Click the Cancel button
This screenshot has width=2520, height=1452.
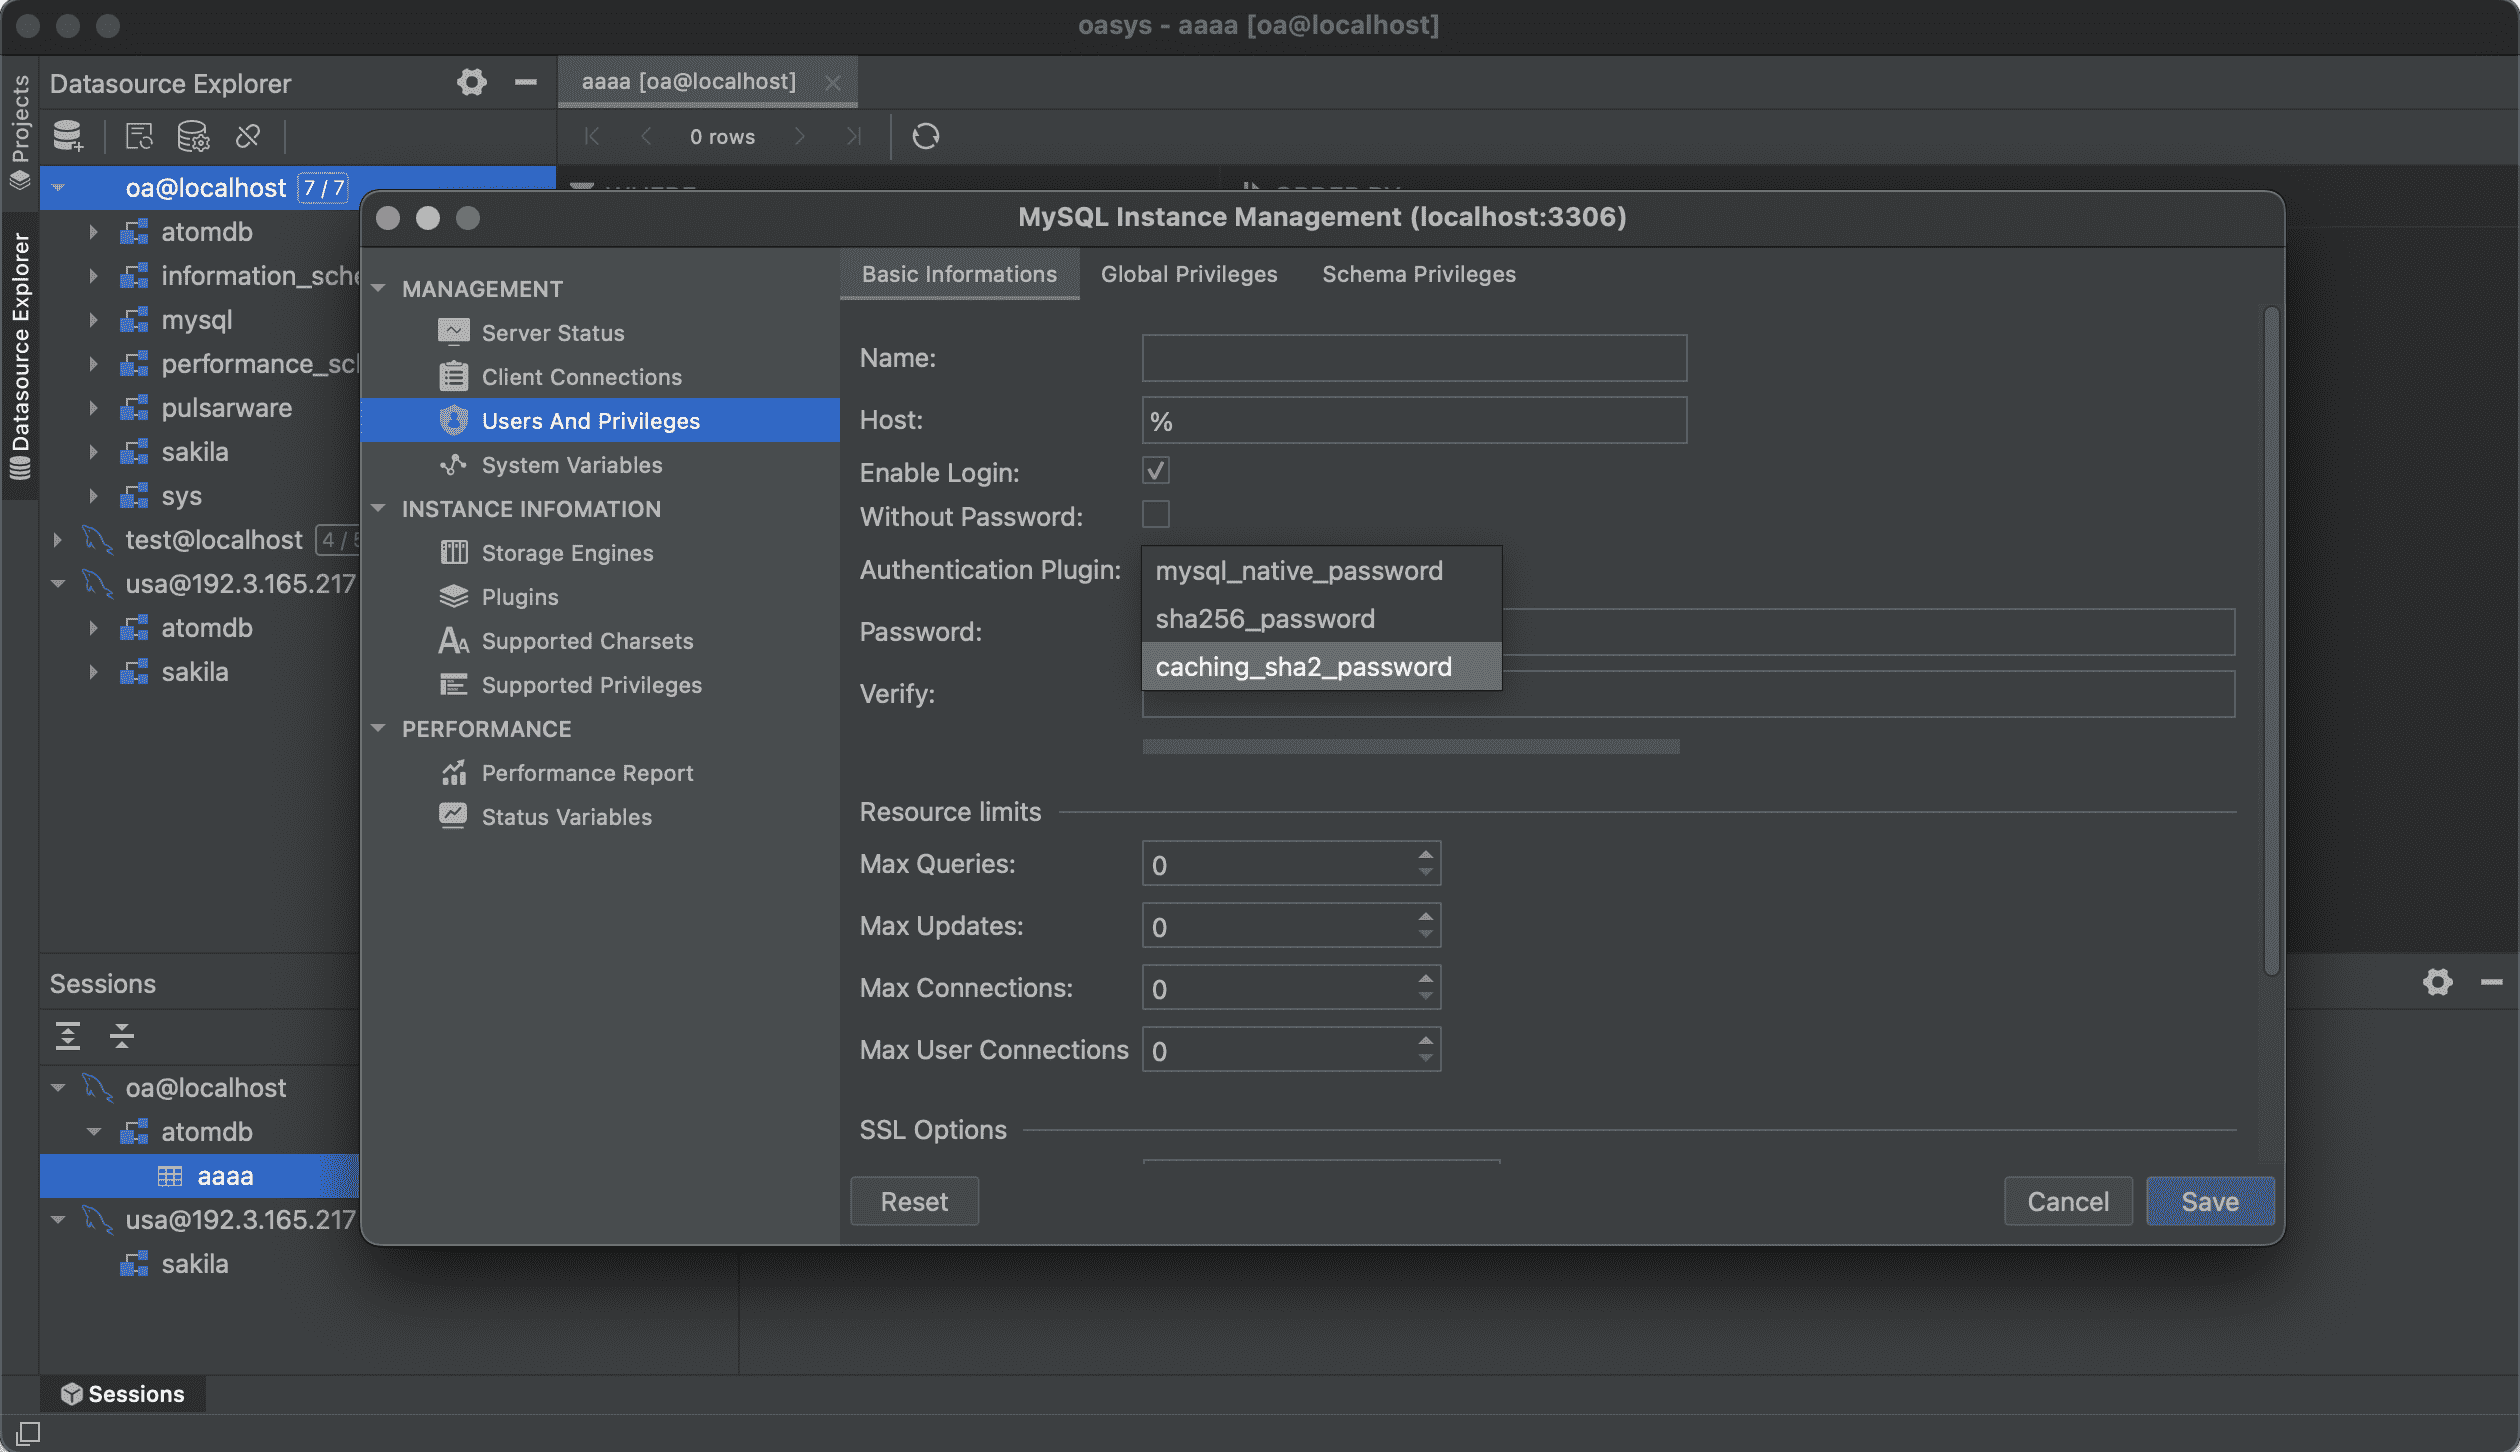tap(2068, 1201)
